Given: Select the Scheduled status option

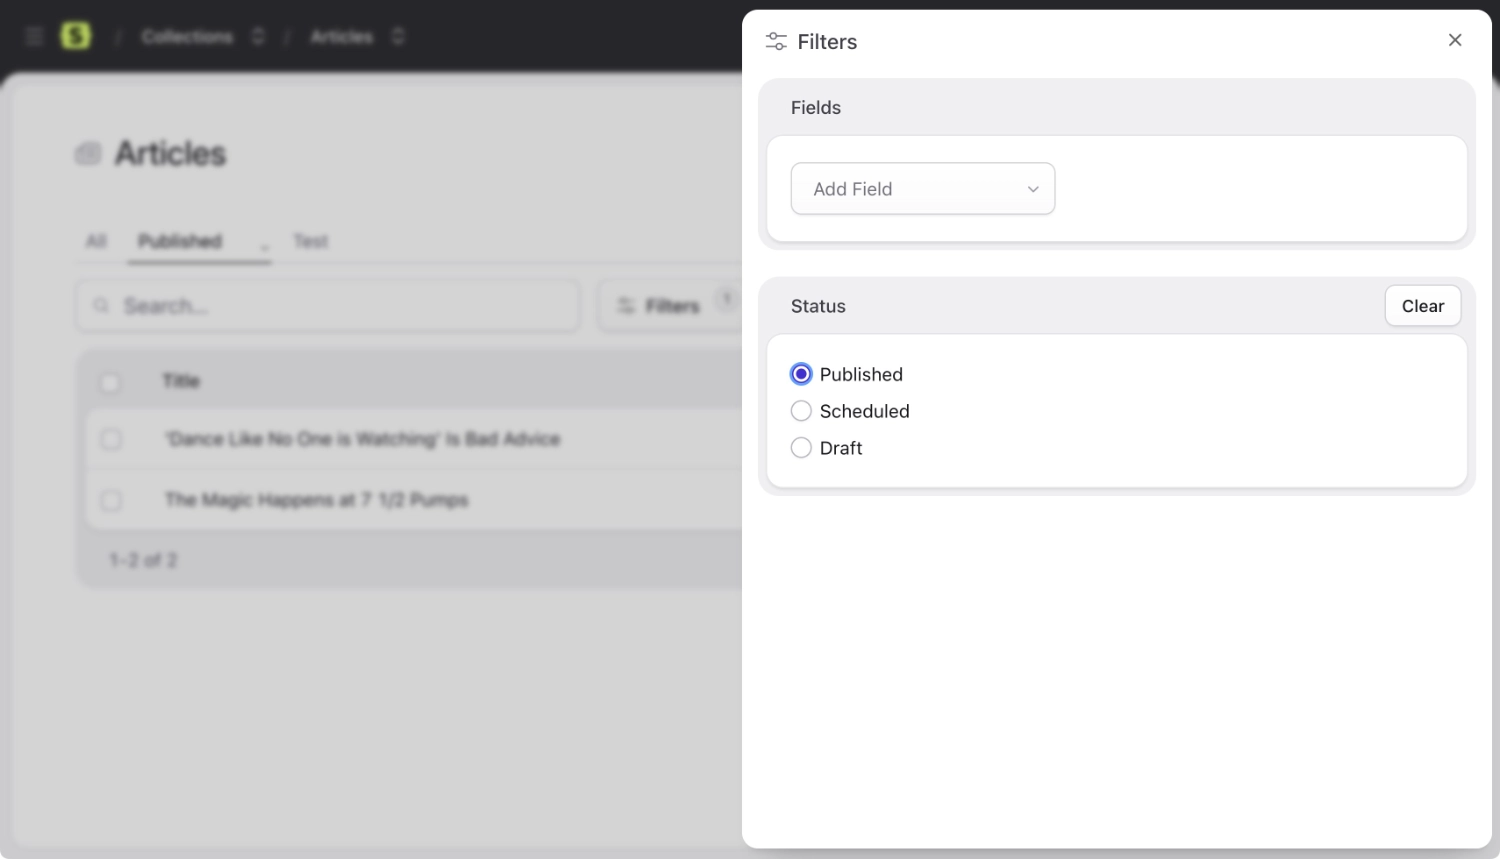Looking at the screenshot, I should click(801, 410).
